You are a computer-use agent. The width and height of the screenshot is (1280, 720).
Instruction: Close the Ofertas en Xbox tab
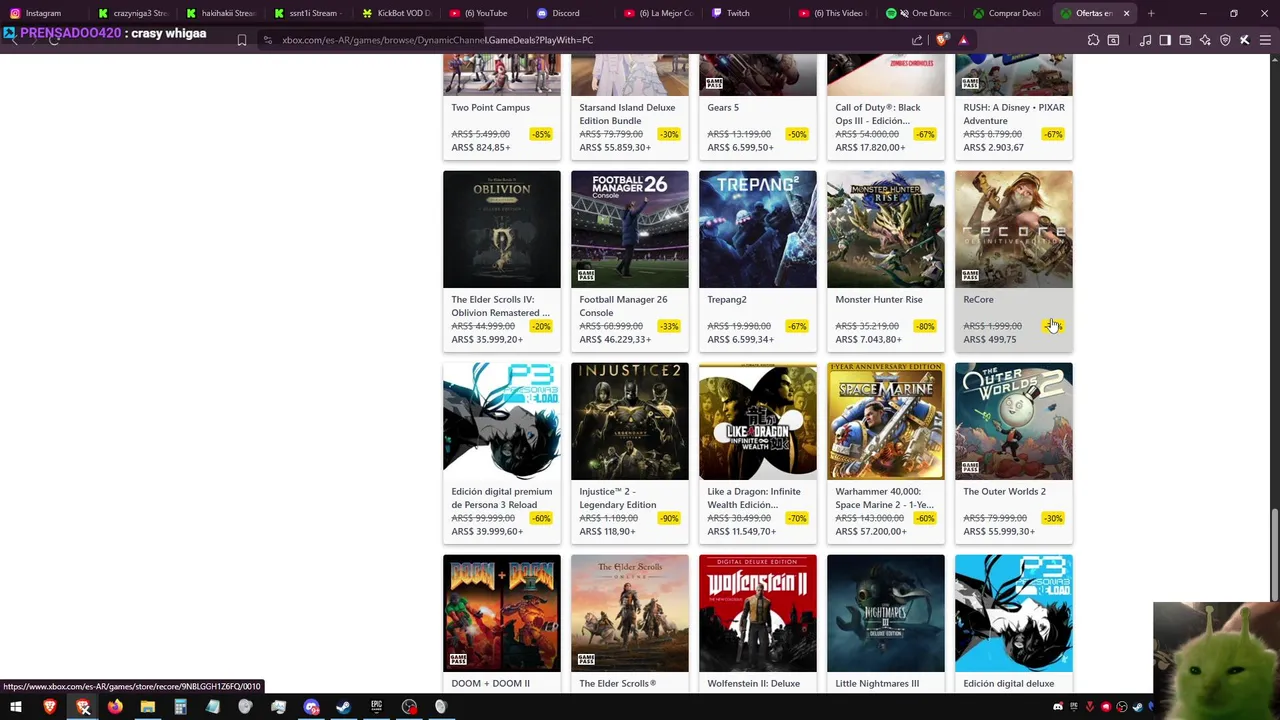click(1126, 13)
